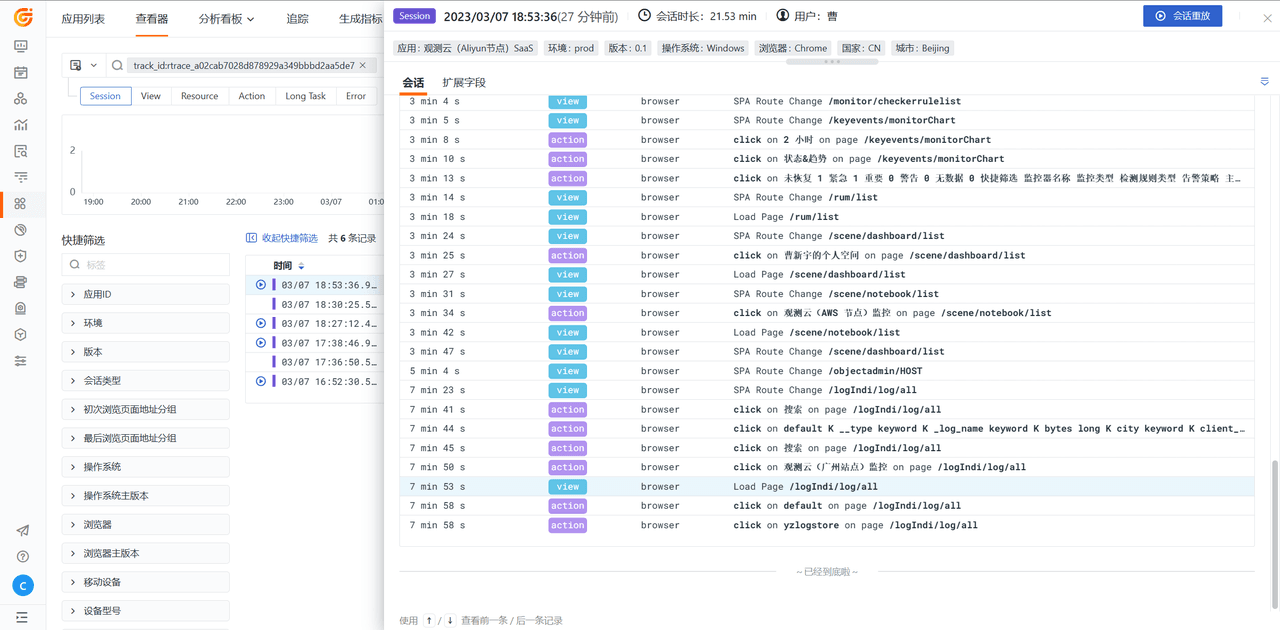
Task: Open the paper plane icon in sidebar
Action: pyautogui.click(x=22, y=531)
